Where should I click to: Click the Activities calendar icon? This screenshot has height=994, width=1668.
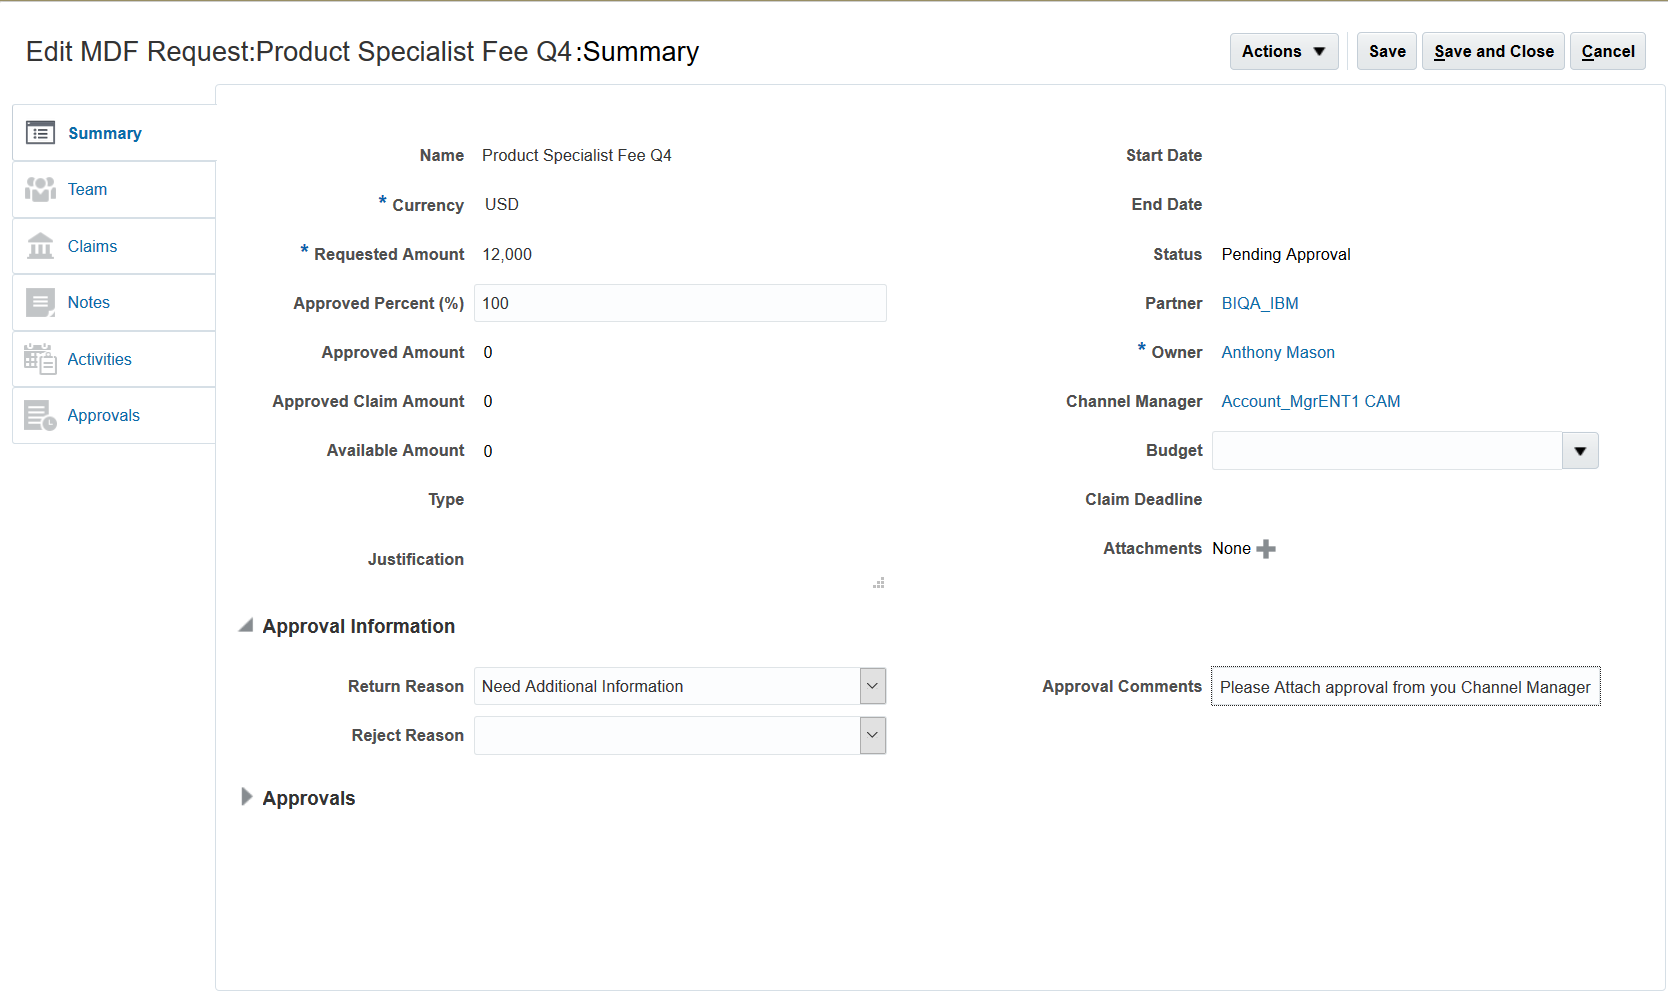pos(40,359)
